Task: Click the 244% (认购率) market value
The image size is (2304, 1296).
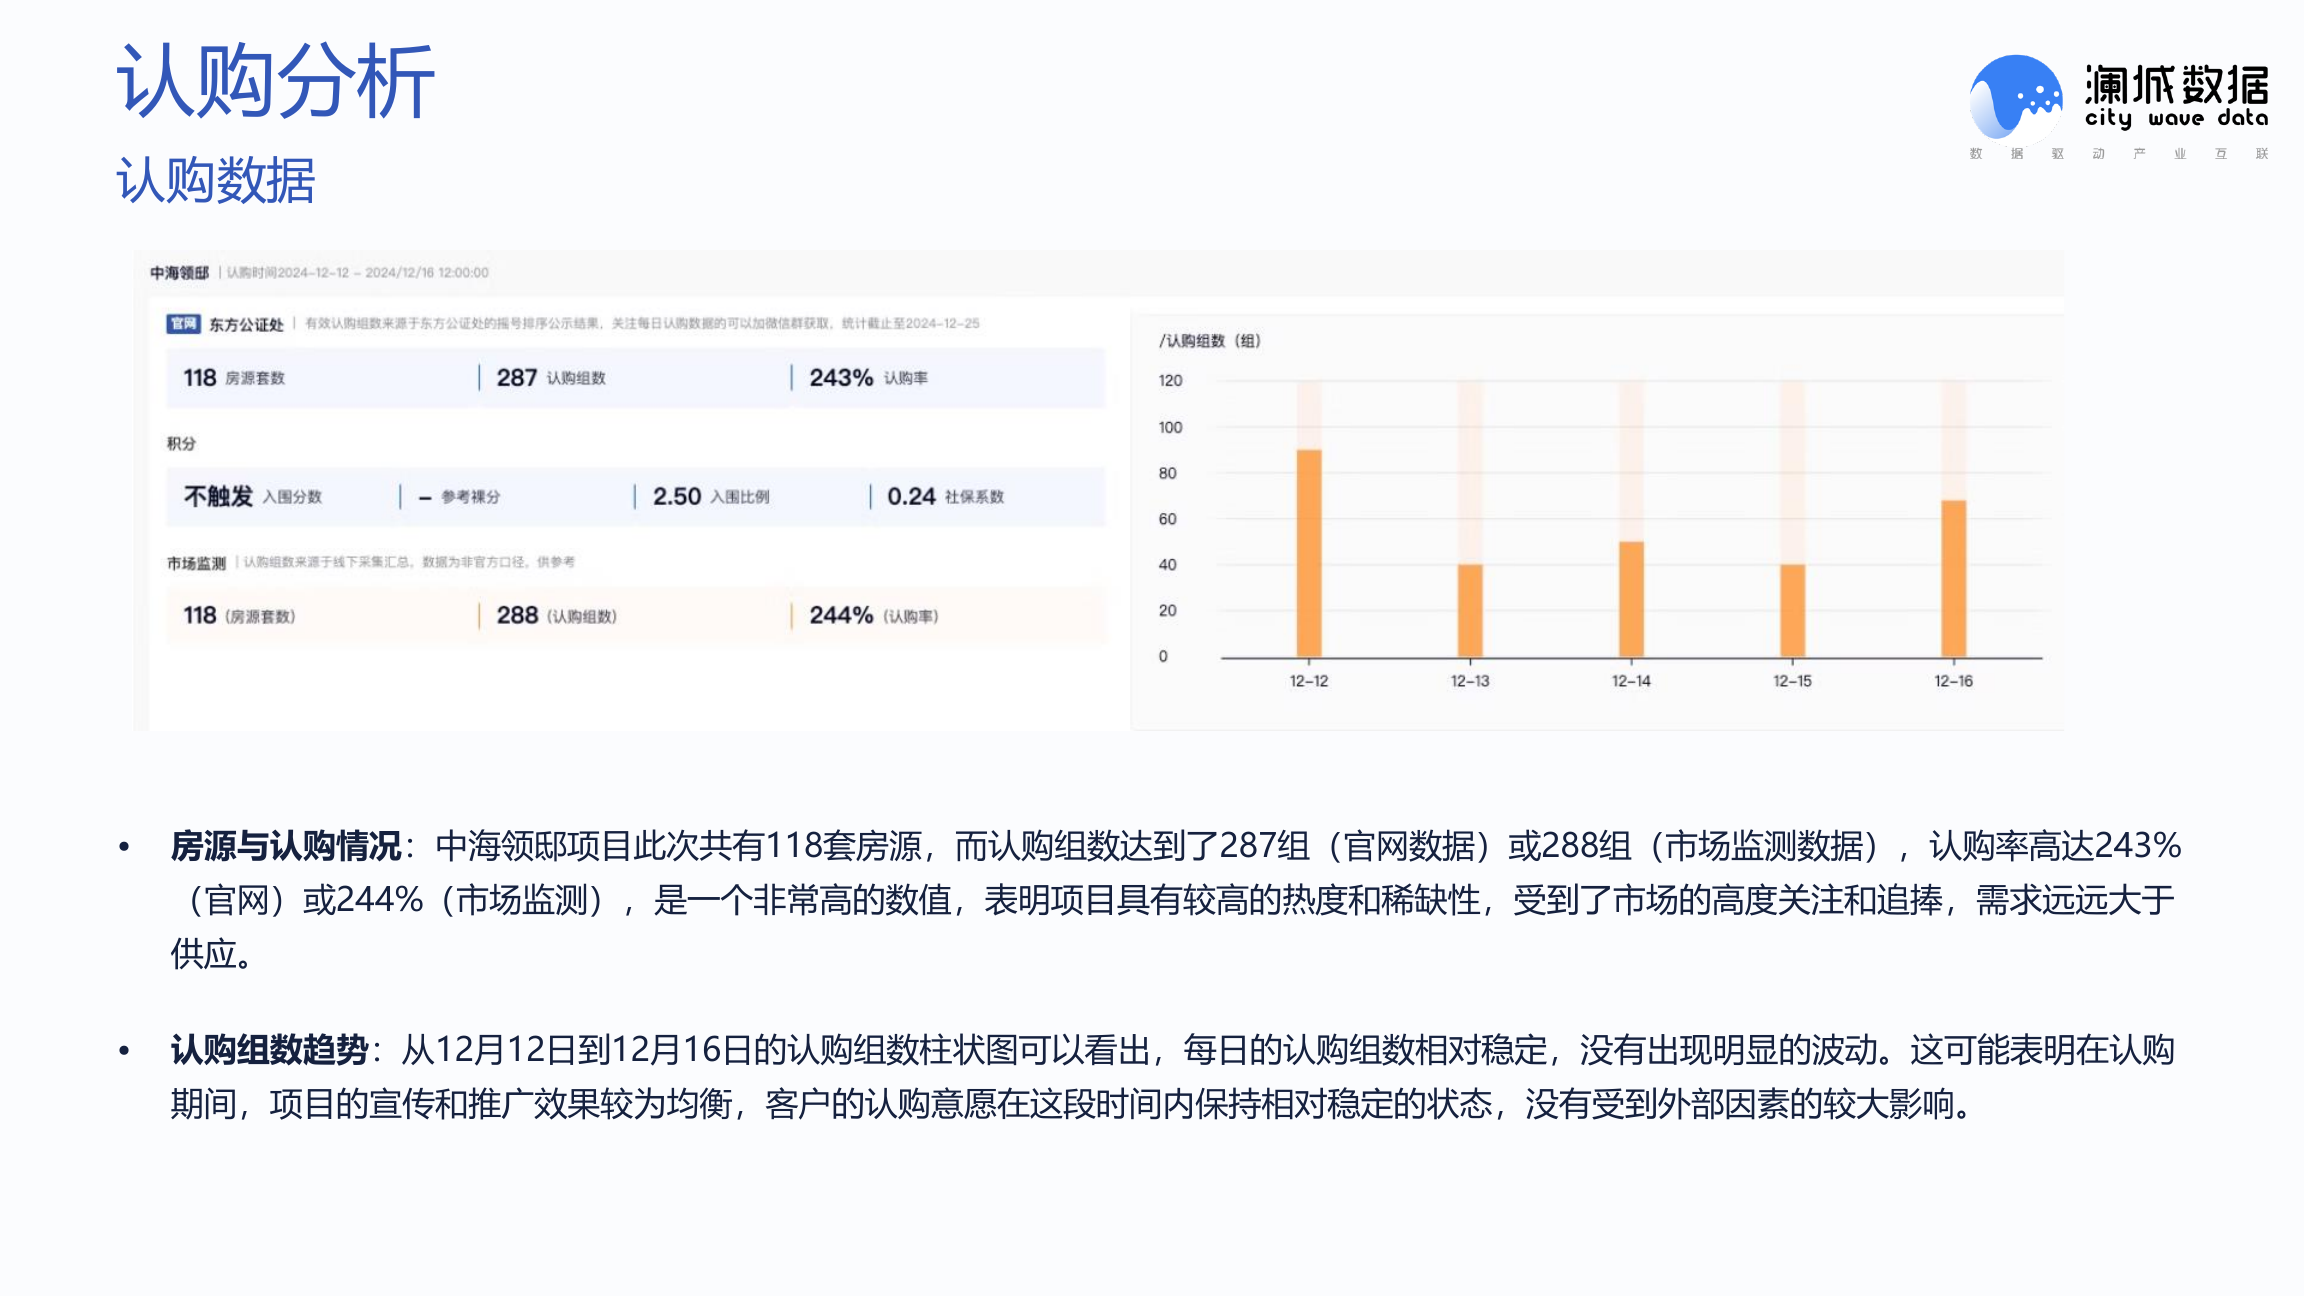Action: pyautogui.click(x=874, y=616)
